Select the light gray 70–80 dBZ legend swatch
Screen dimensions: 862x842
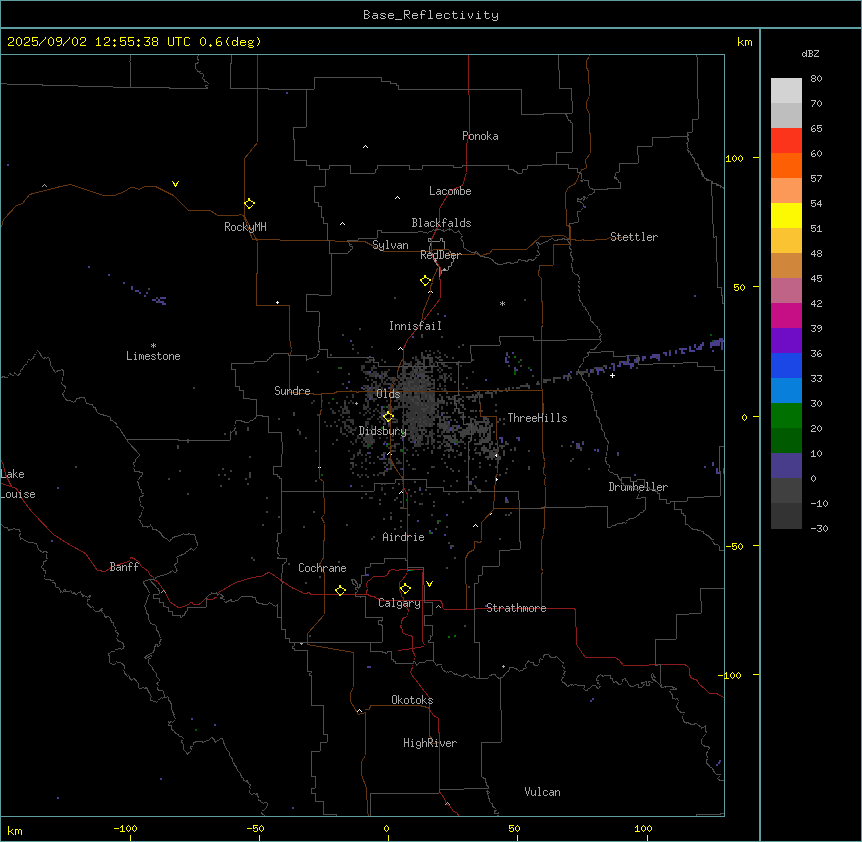coord(786,91)
